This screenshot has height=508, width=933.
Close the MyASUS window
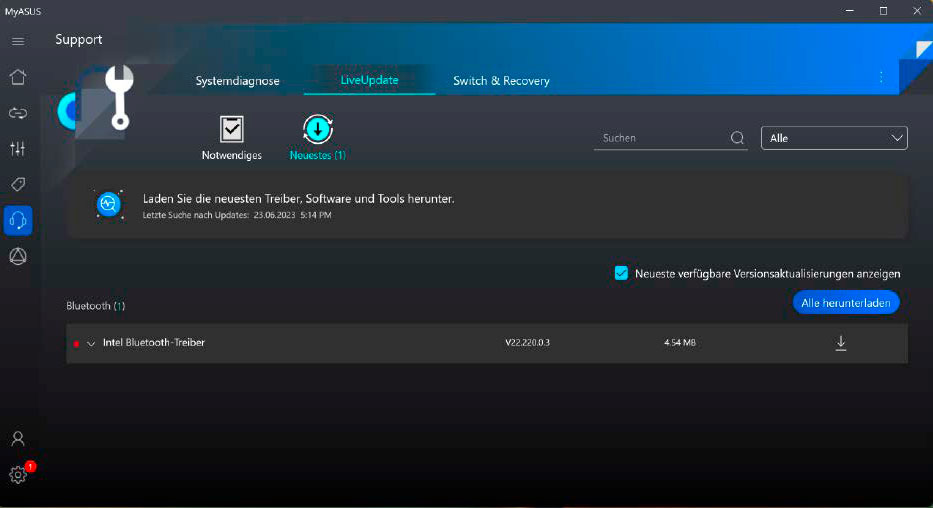[917, 11]
